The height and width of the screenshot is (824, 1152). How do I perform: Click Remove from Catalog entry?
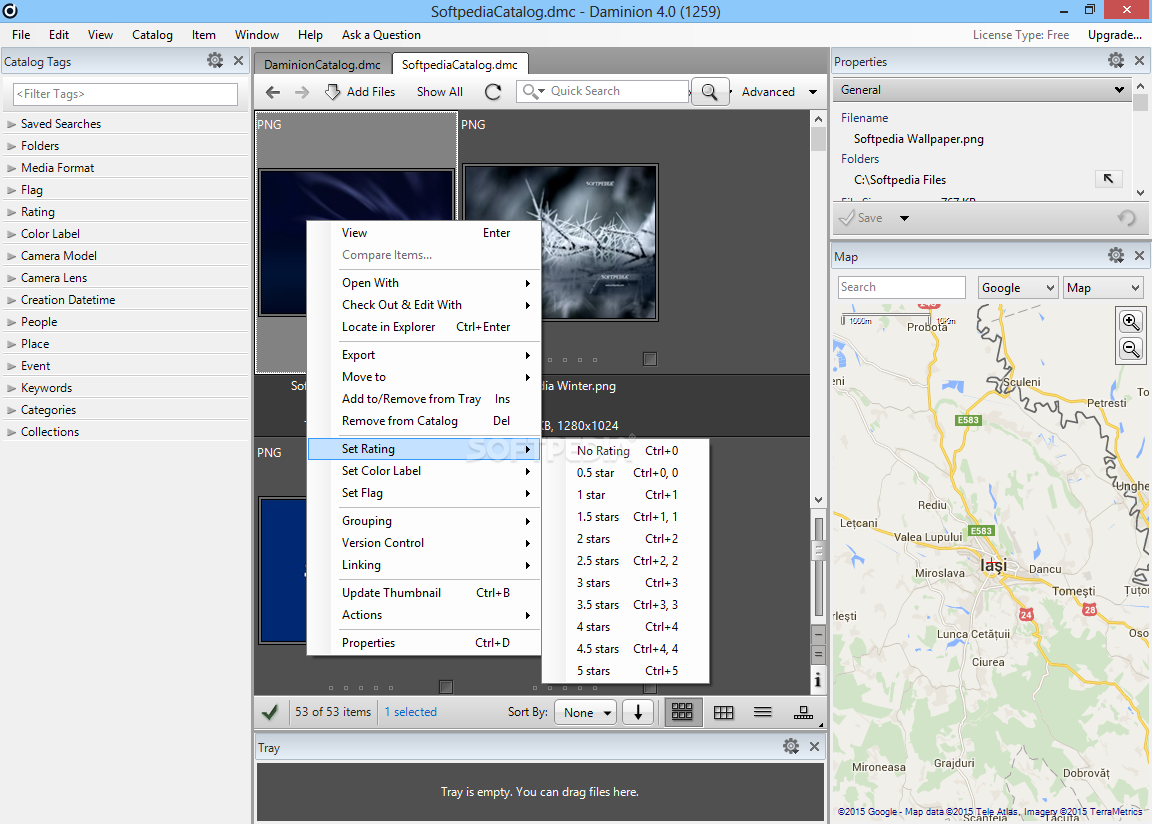pyautogui.click(x=424, y=421)
